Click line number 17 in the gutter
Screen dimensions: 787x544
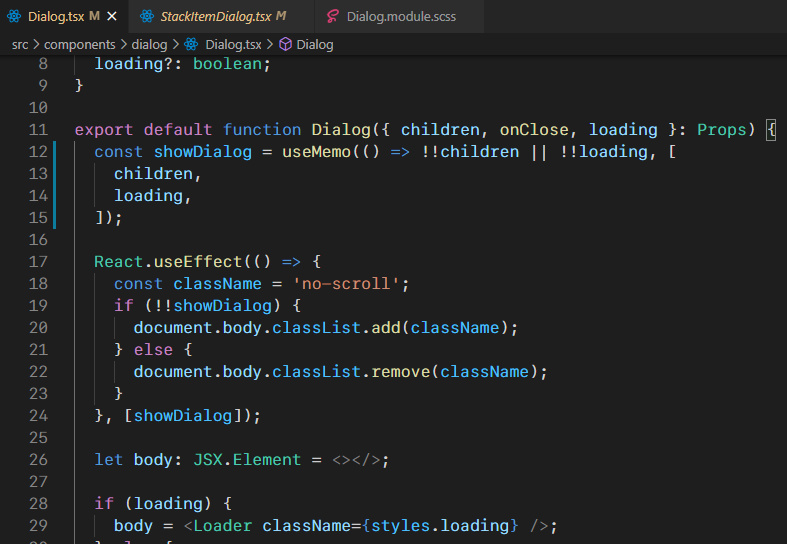pos(38,262)
